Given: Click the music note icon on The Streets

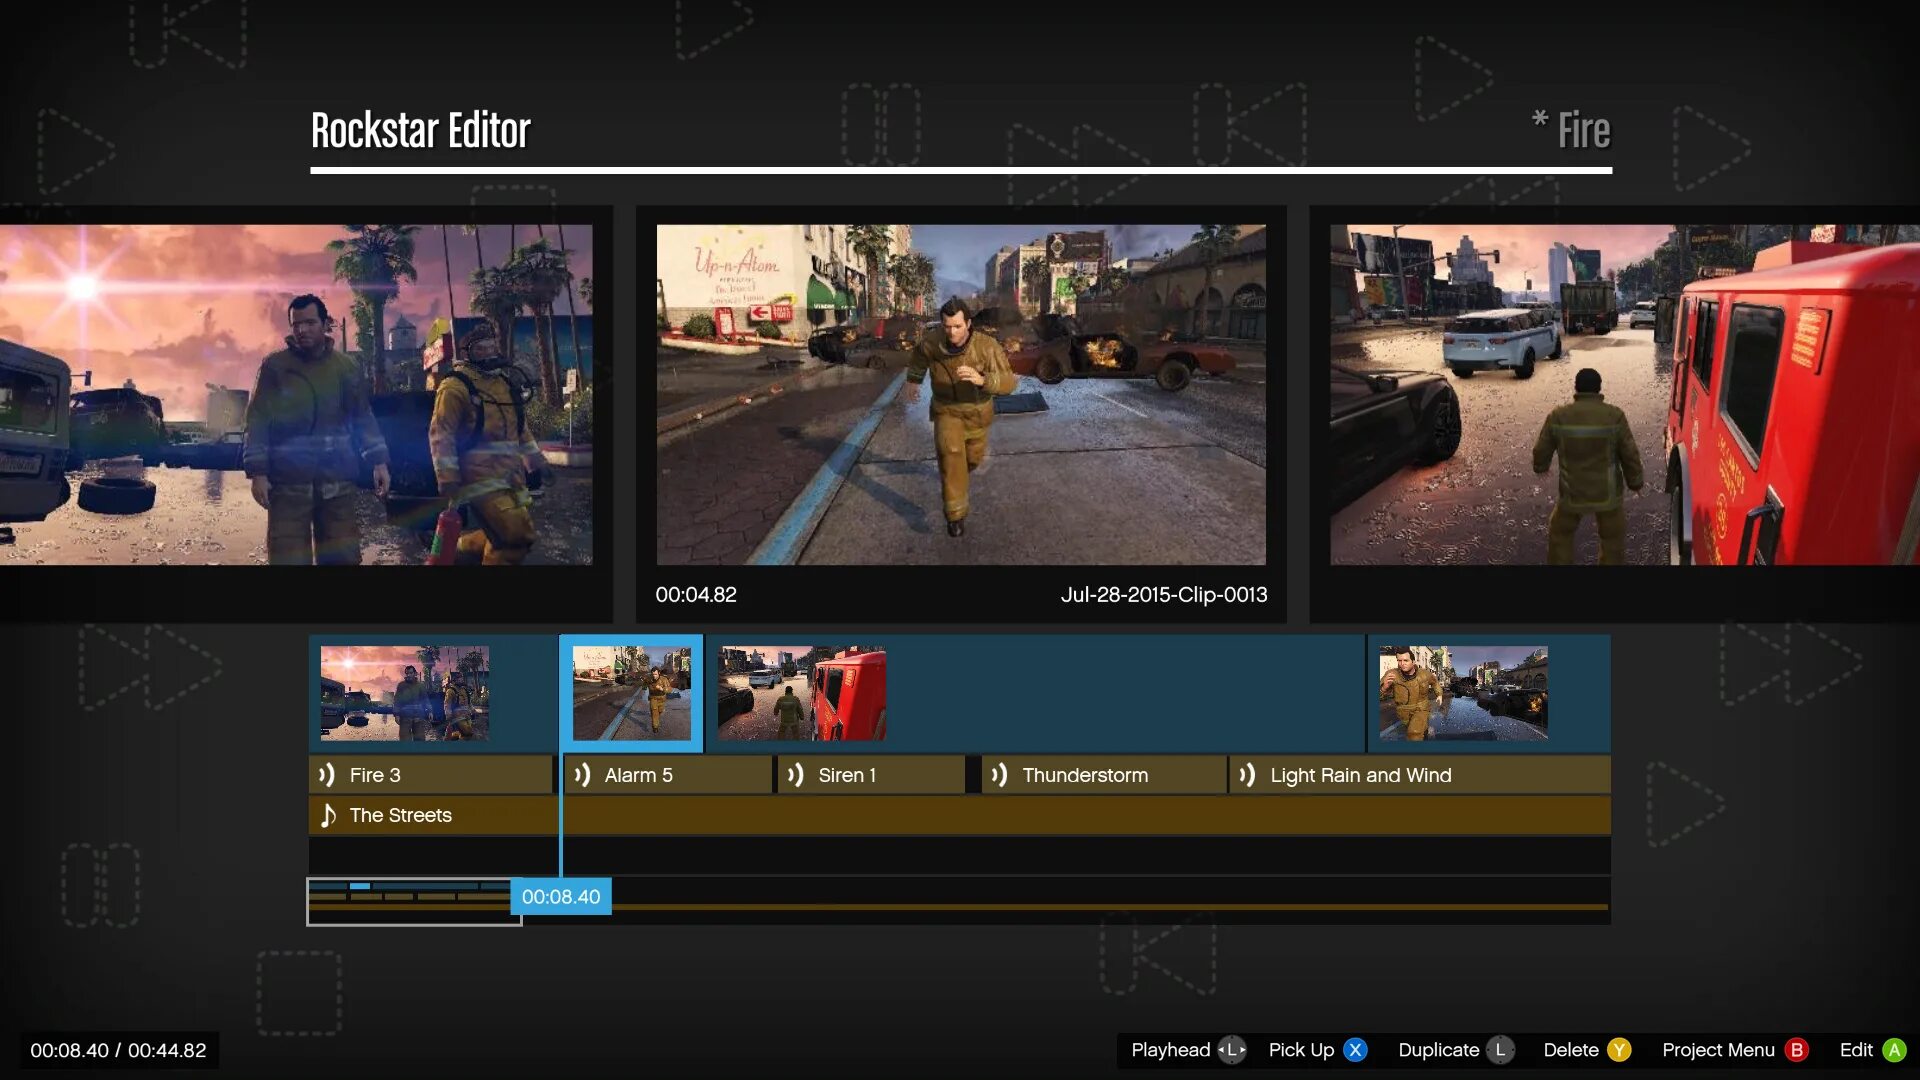Looking at the screenshot, I should (x=326, y=815).
